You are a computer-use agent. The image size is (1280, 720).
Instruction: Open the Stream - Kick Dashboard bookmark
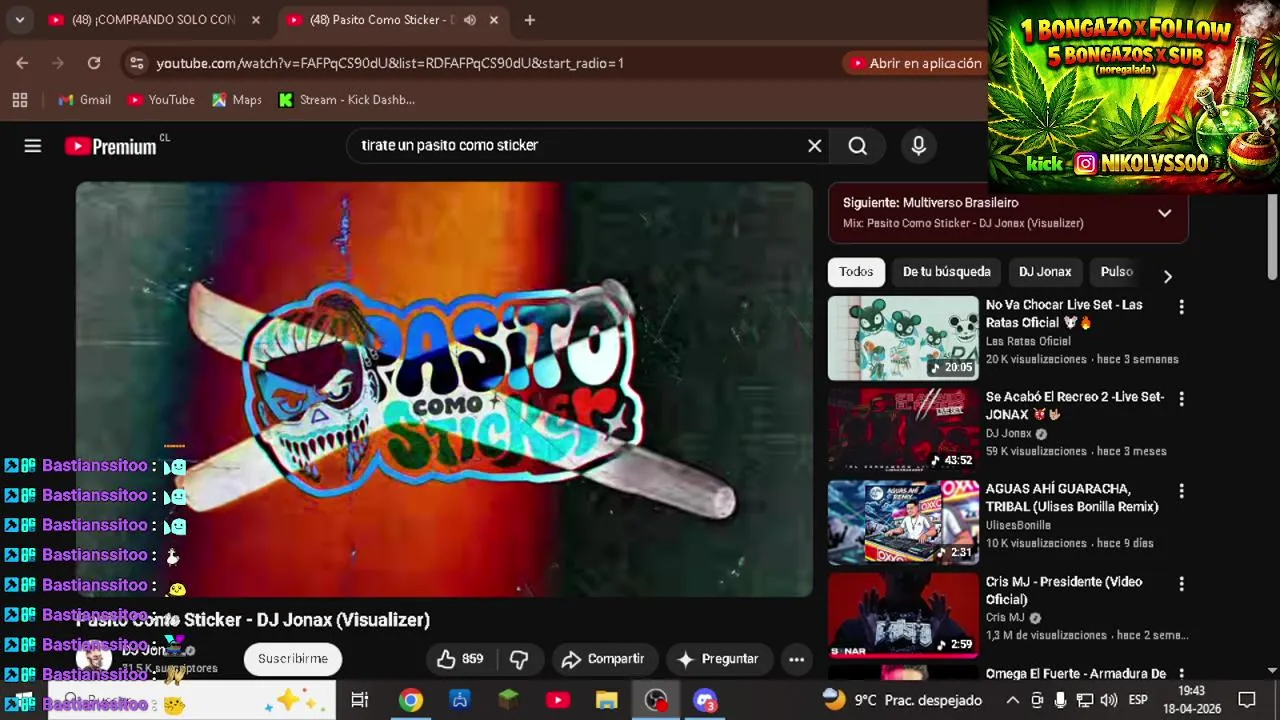(x=347, y=100)
